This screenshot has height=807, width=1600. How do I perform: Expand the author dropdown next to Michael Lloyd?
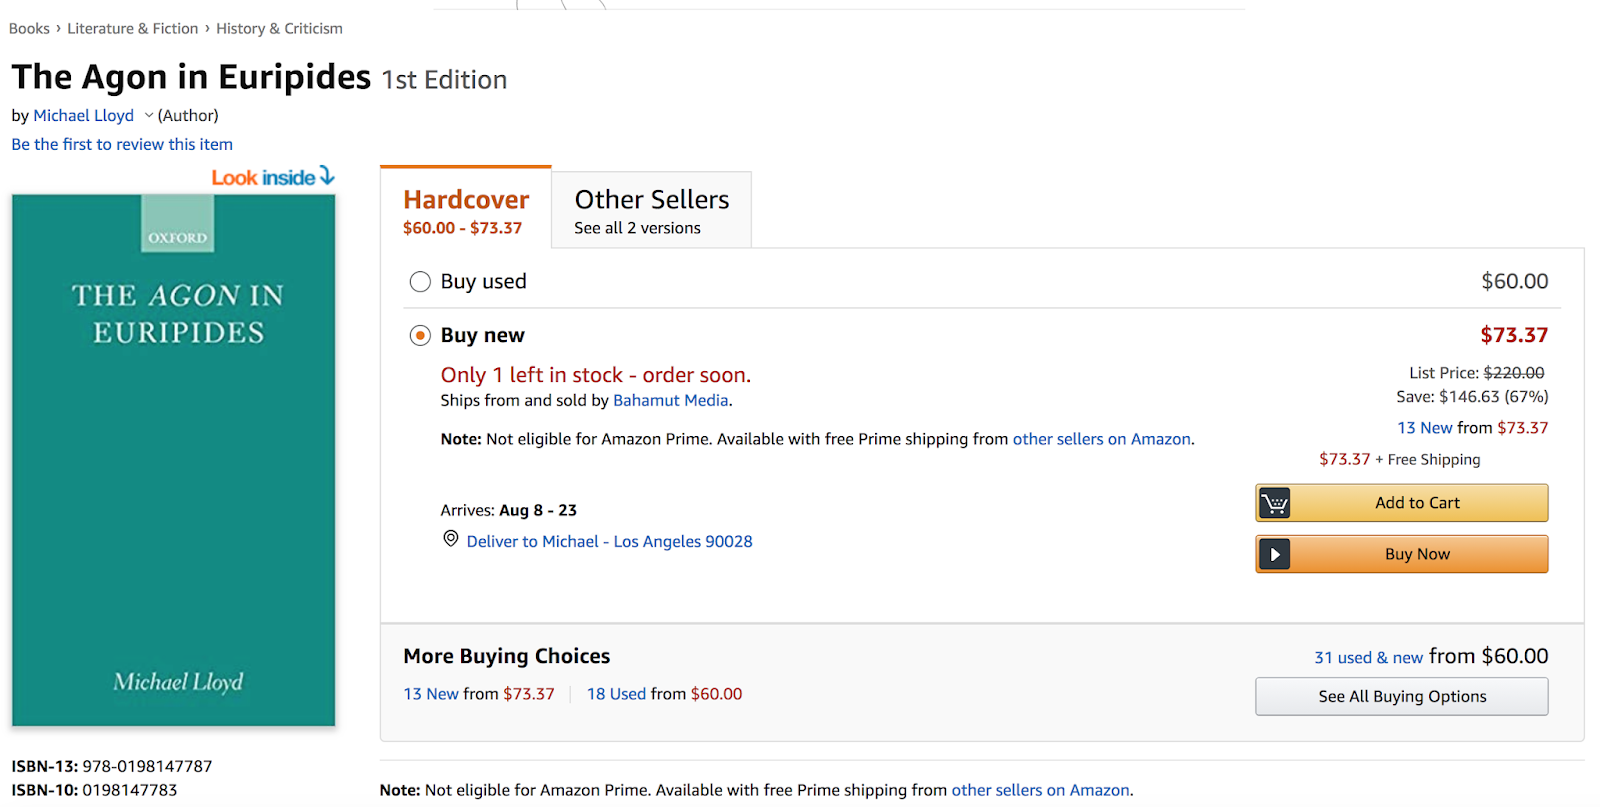tap(149, 116)
